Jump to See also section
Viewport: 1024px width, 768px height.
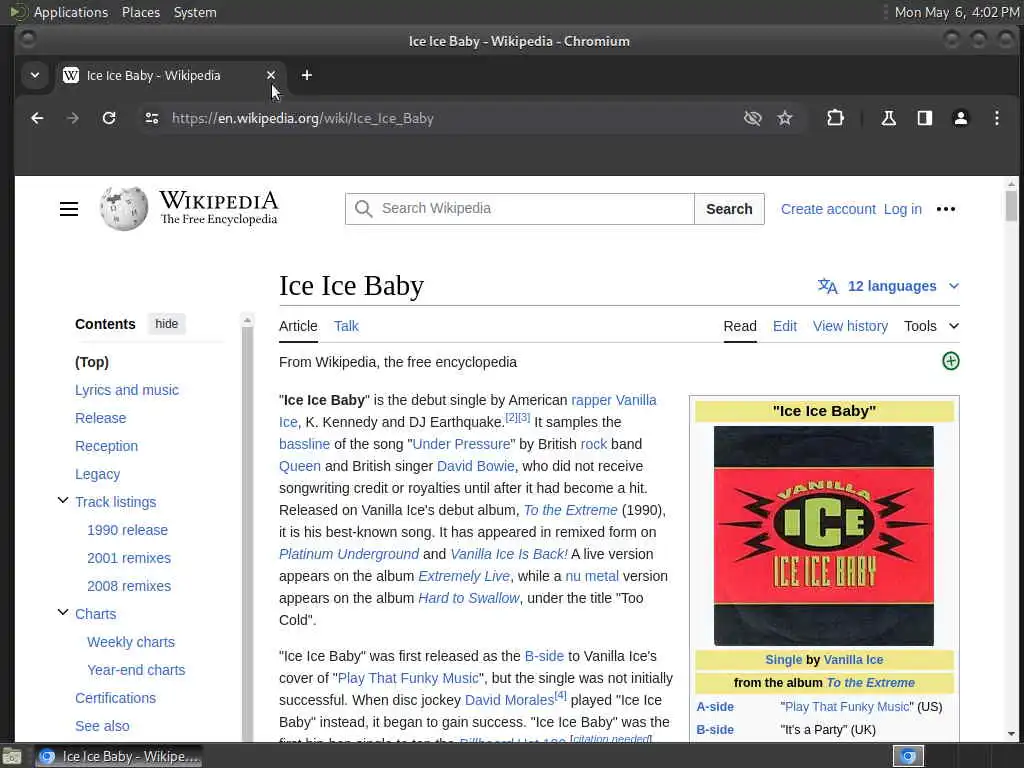coord(102,726)
